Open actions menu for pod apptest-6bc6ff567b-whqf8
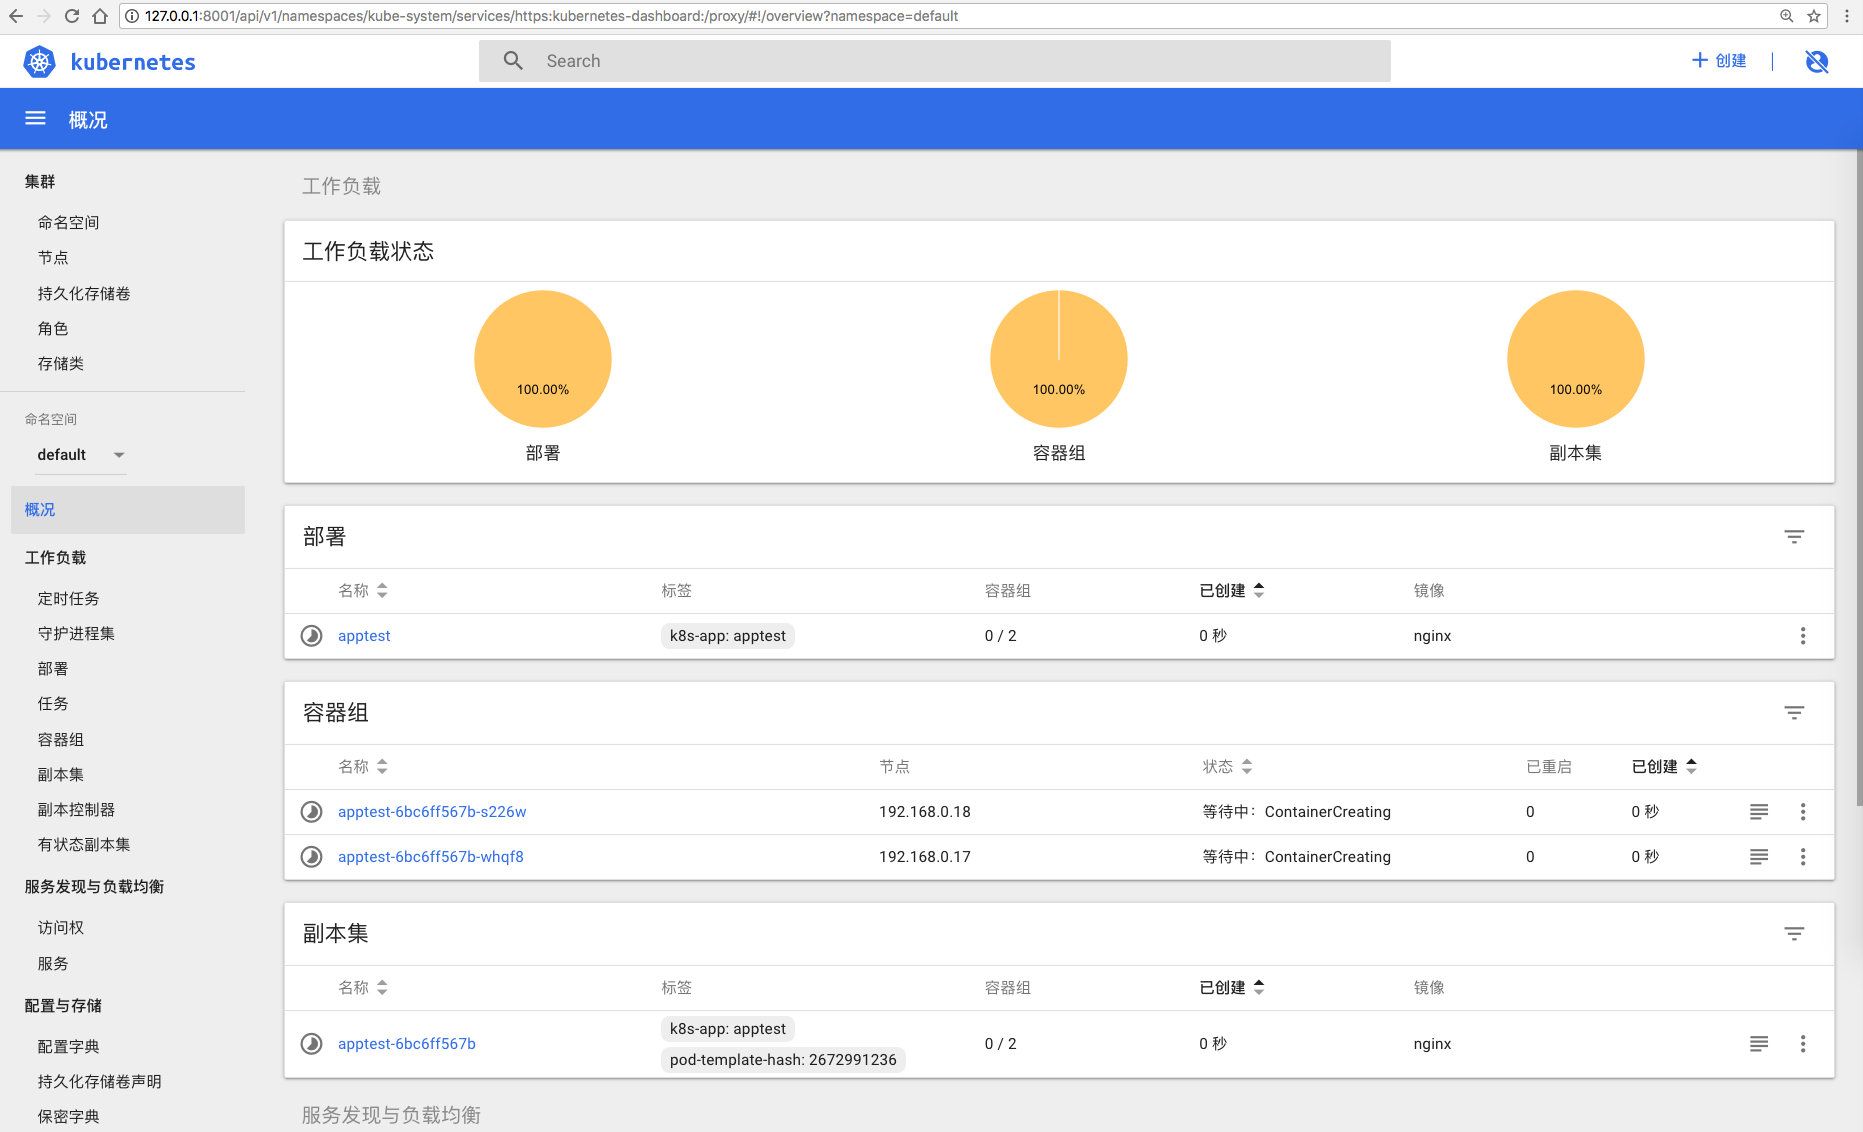This screenshot has height=1132, width=1863. [1803, 857]
